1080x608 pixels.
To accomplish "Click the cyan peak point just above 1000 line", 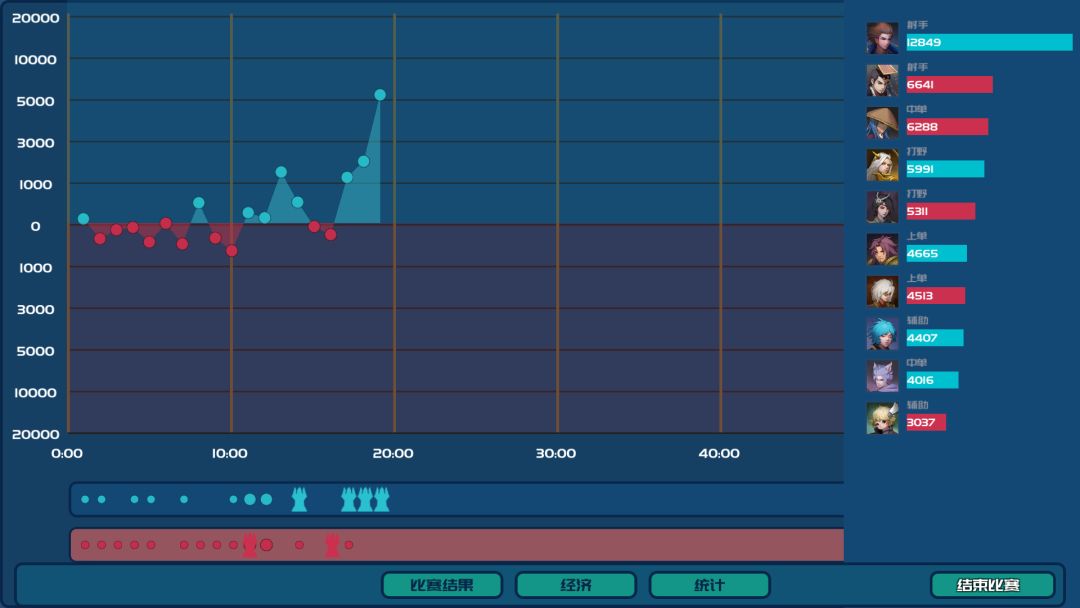I will pyautogui.click(x=281, y=172).
